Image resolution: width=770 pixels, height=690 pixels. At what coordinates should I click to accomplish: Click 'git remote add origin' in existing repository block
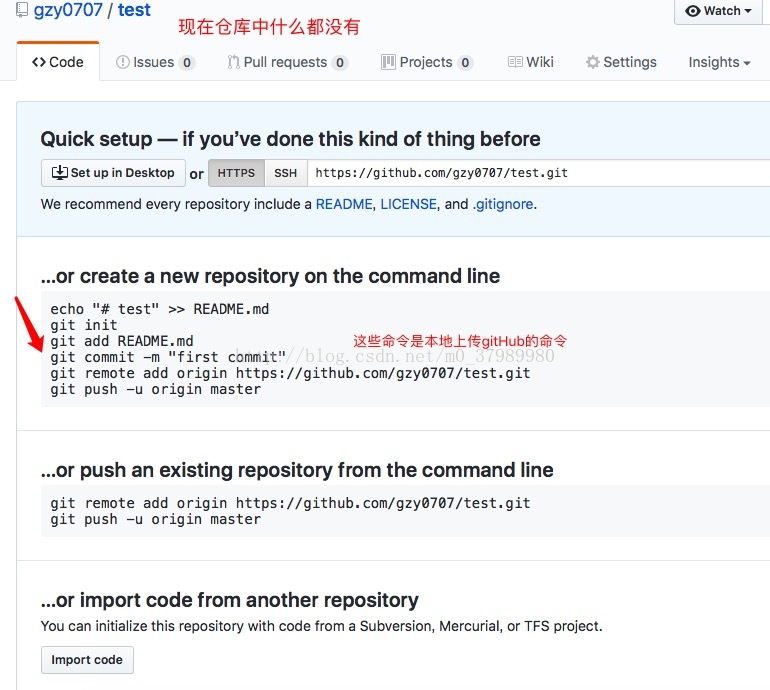click(x=290, y=503)
